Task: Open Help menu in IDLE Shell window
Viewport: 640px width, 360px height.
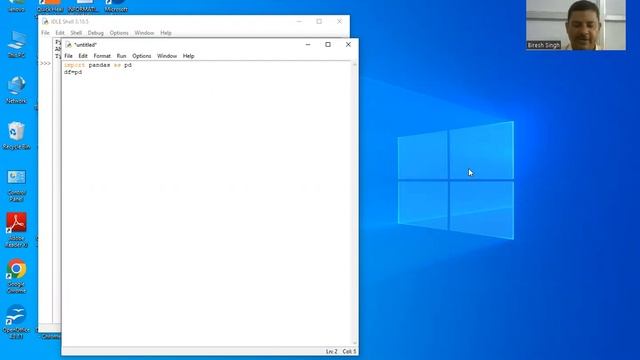Action: [x=166, y=33]
